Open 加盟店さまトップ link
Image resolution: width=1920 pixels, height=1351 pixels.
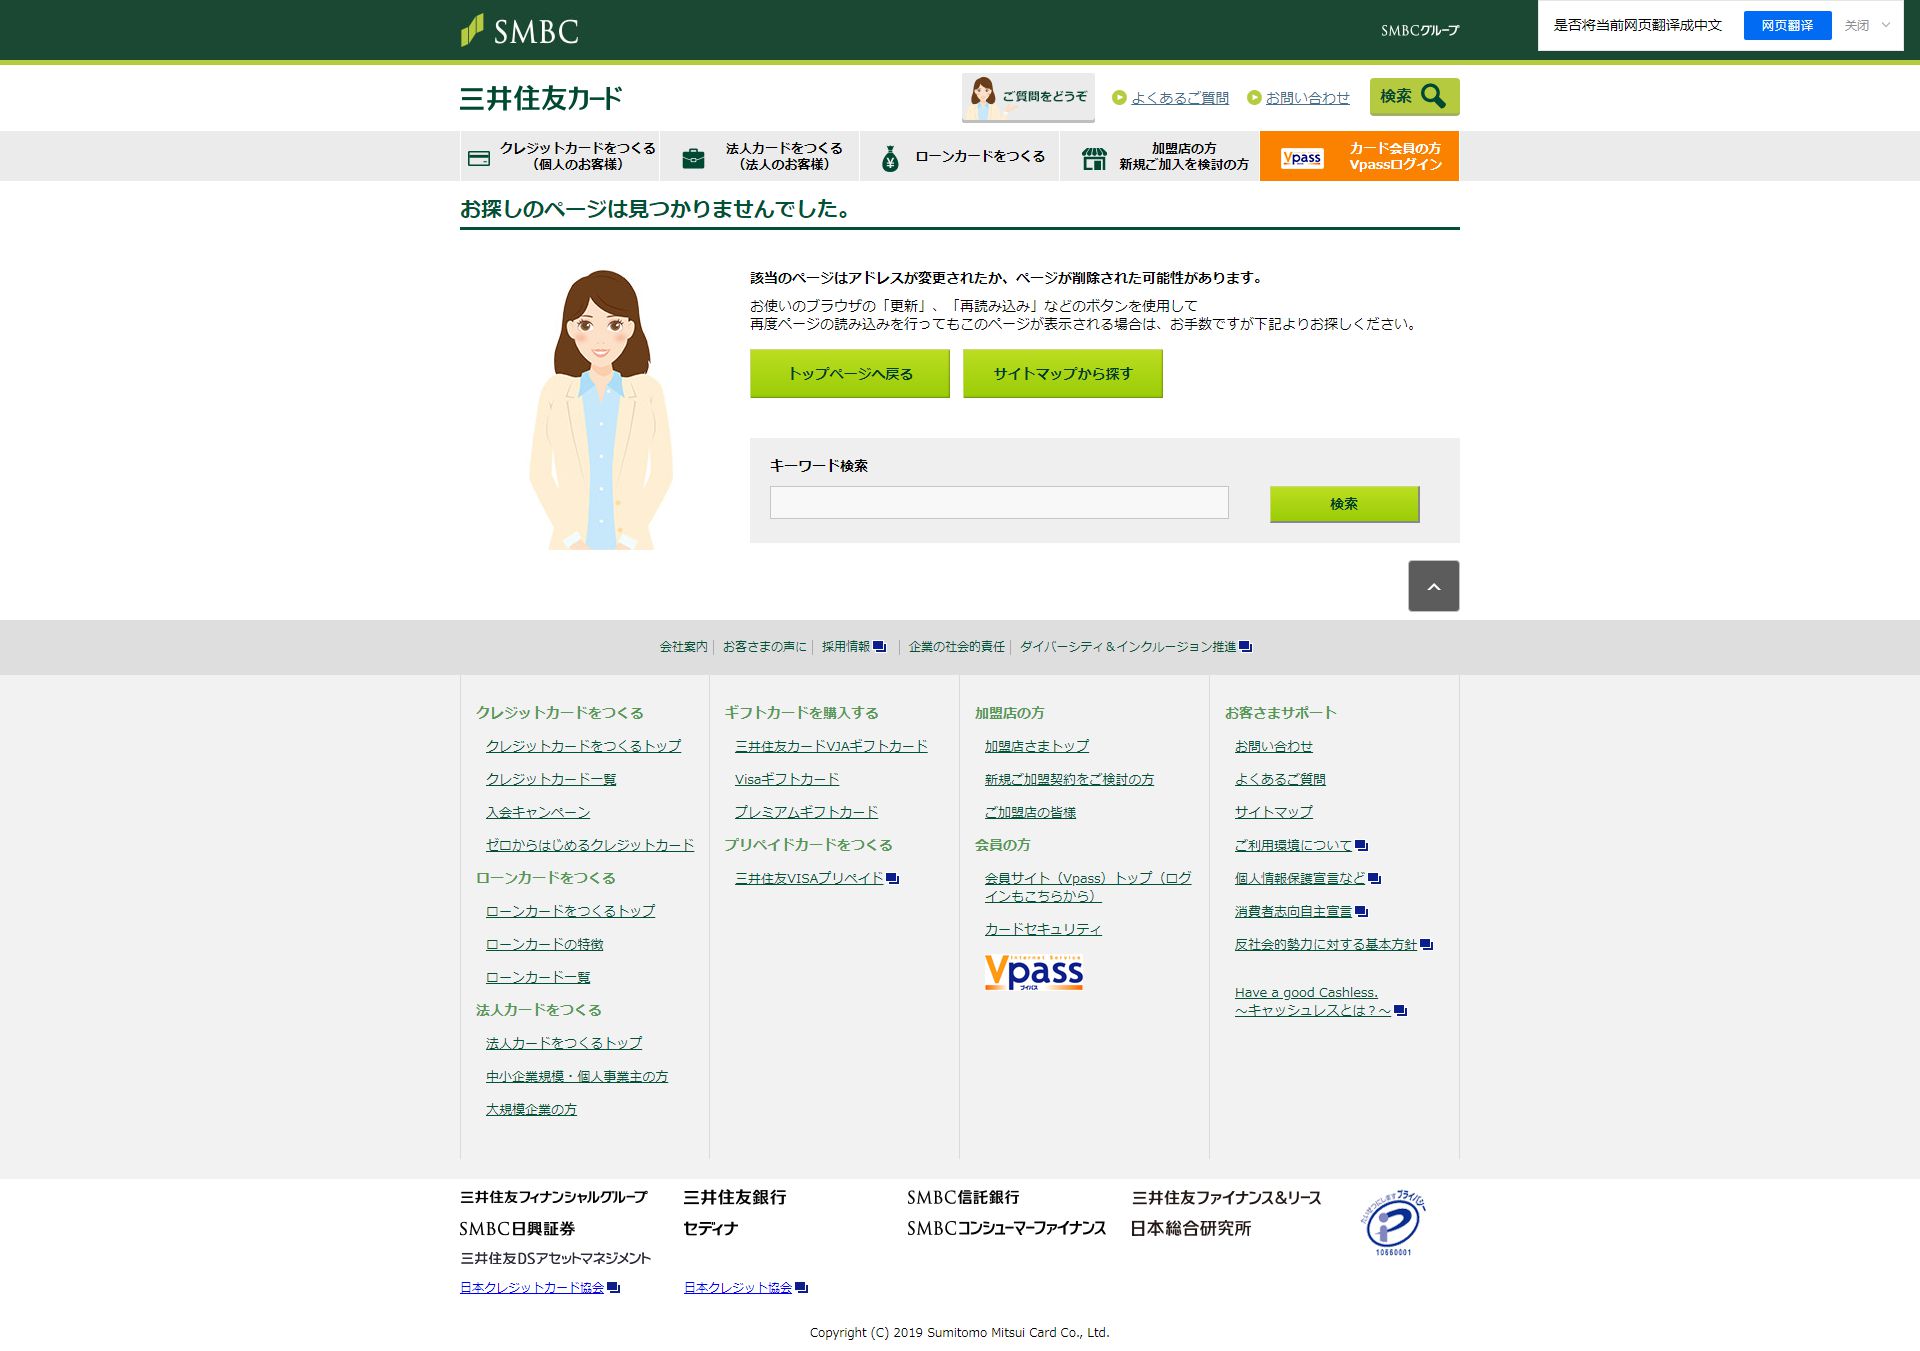1037,746
